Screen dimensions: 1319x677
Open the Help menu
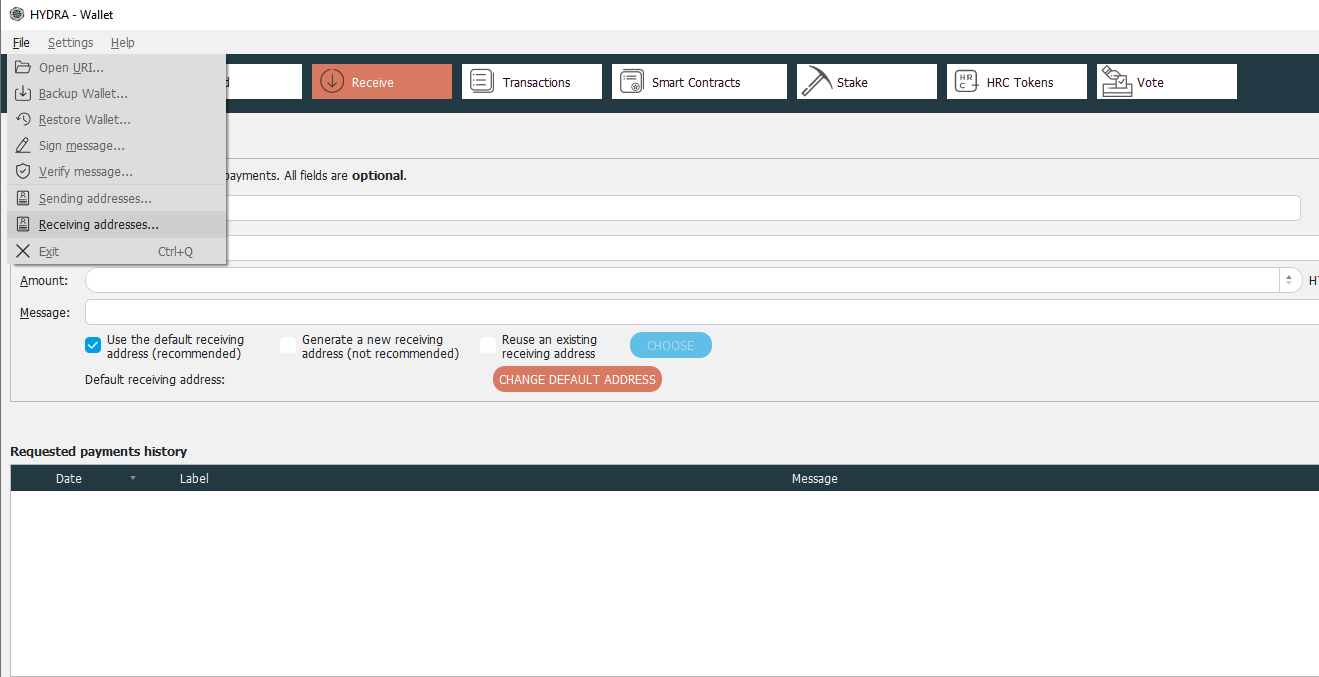pyautogui.click(x=122, y=43)
